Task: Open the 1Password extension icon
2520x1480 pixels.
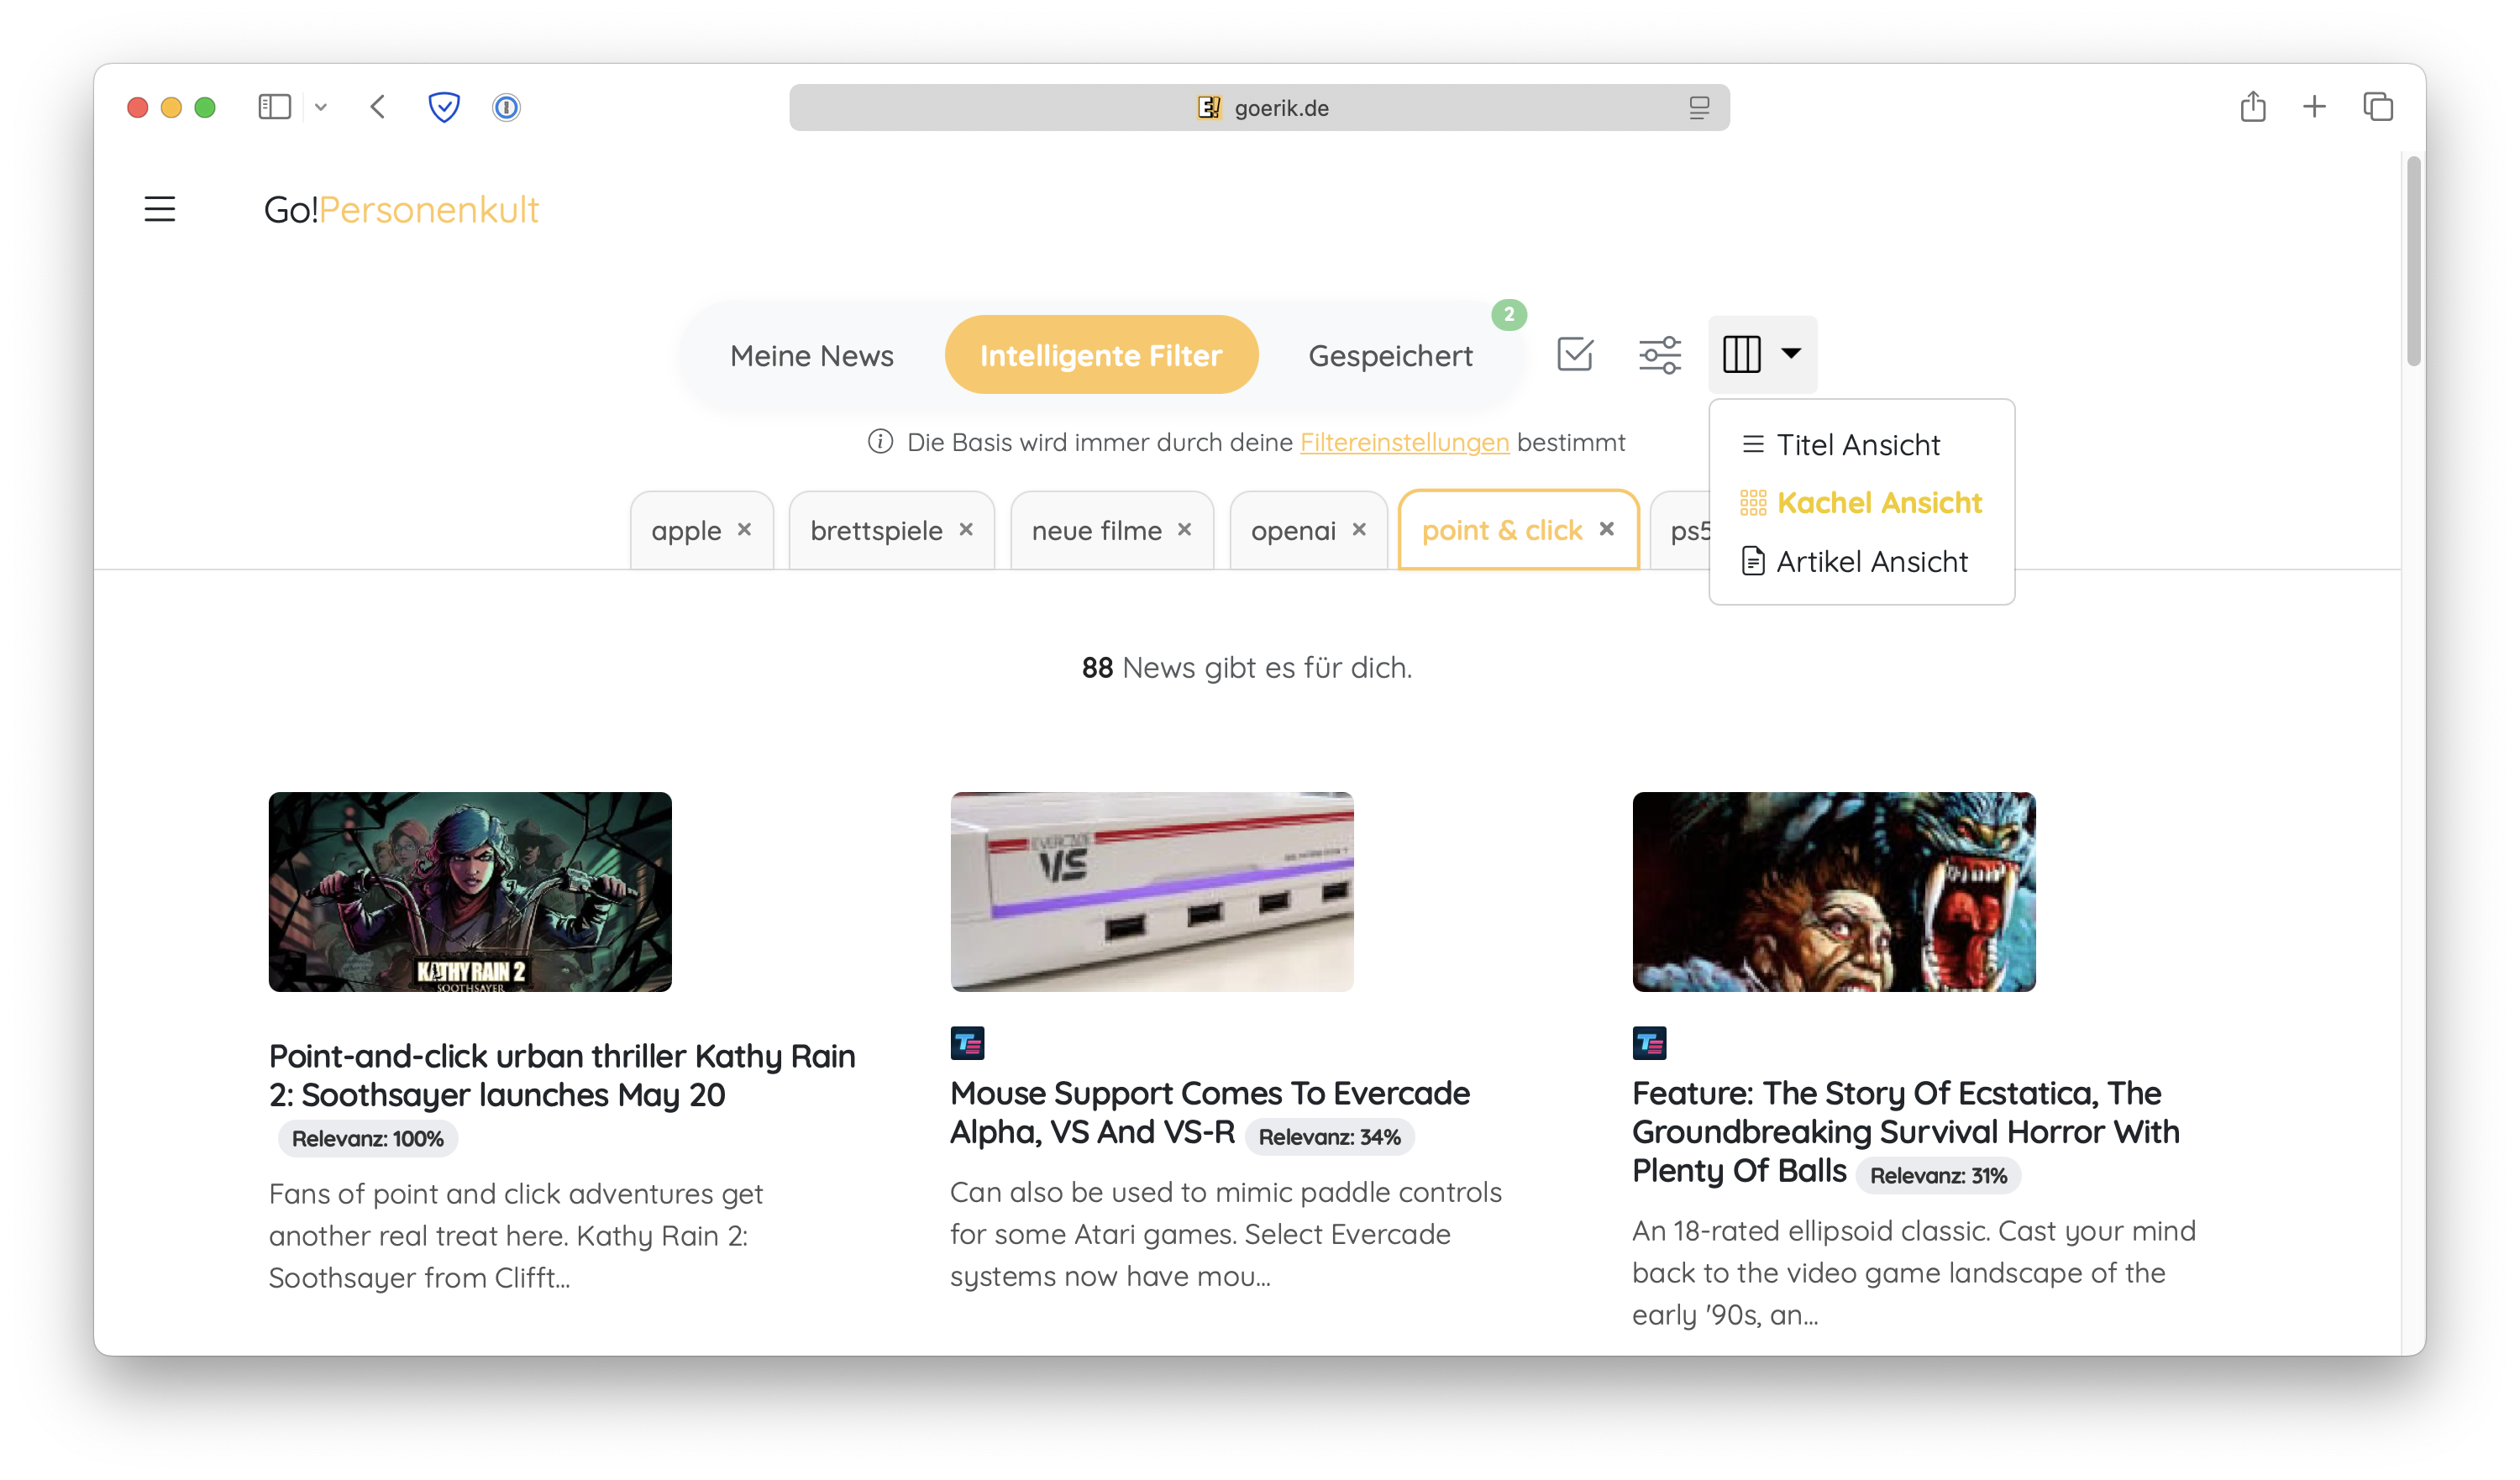Action: point(506,107)
